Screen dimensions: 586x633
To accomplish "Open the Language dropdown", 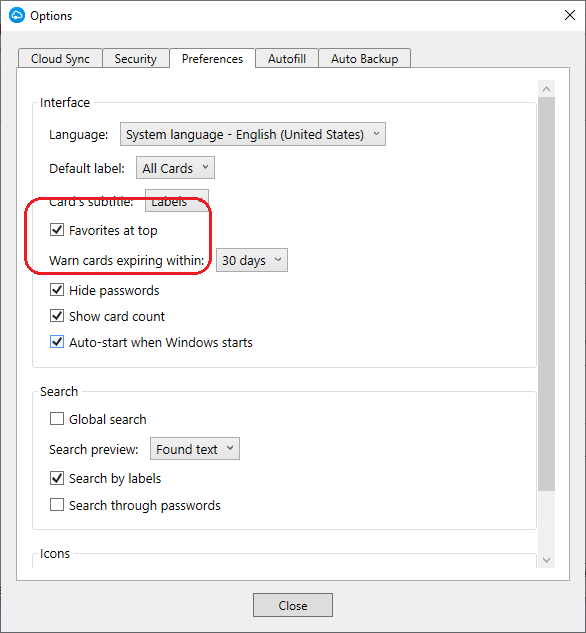I will click(253, 134).
